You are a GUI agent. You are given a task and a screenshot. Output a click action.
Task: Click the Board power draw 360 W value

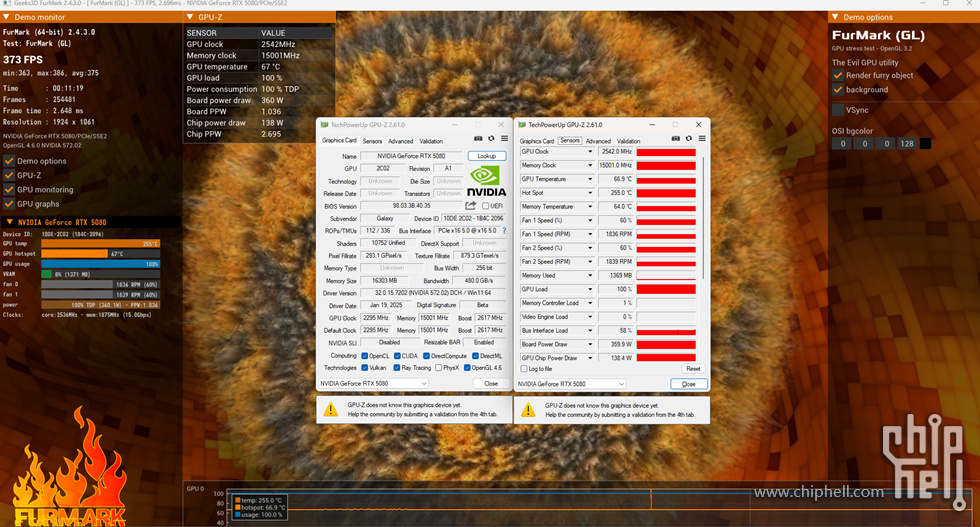pyautogui.click(x=272, y=100)
